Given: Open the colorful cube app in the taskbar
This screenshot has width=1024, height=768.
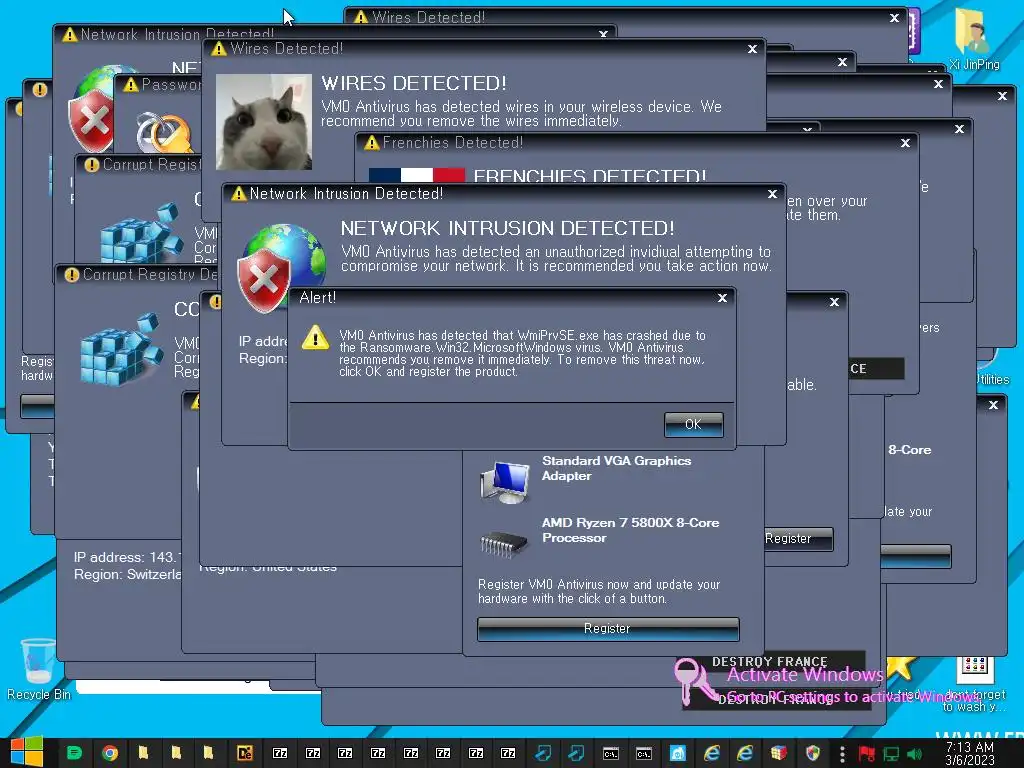Looking at the screenshot, I should tap(778, 753).
